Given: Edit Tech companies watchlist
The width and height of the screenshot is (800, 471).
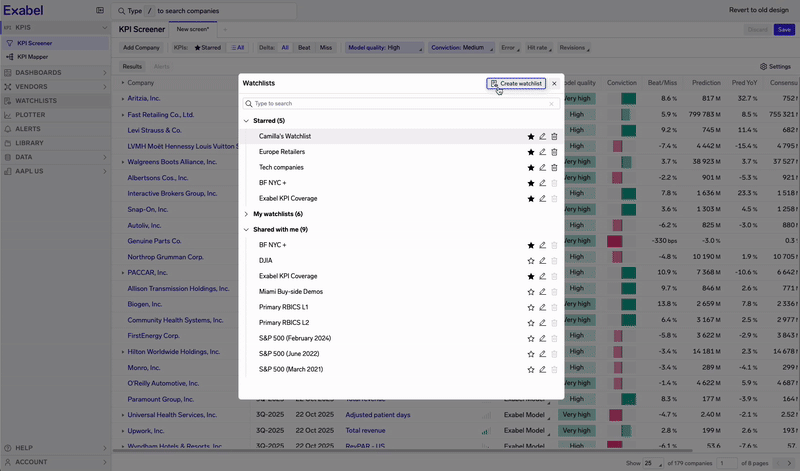Looking at the screenshot, I should 542,167.
